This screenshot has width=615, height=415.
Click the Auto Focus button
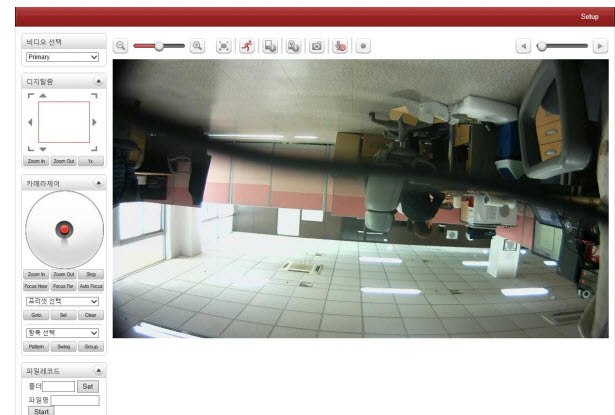pos(91,286)
